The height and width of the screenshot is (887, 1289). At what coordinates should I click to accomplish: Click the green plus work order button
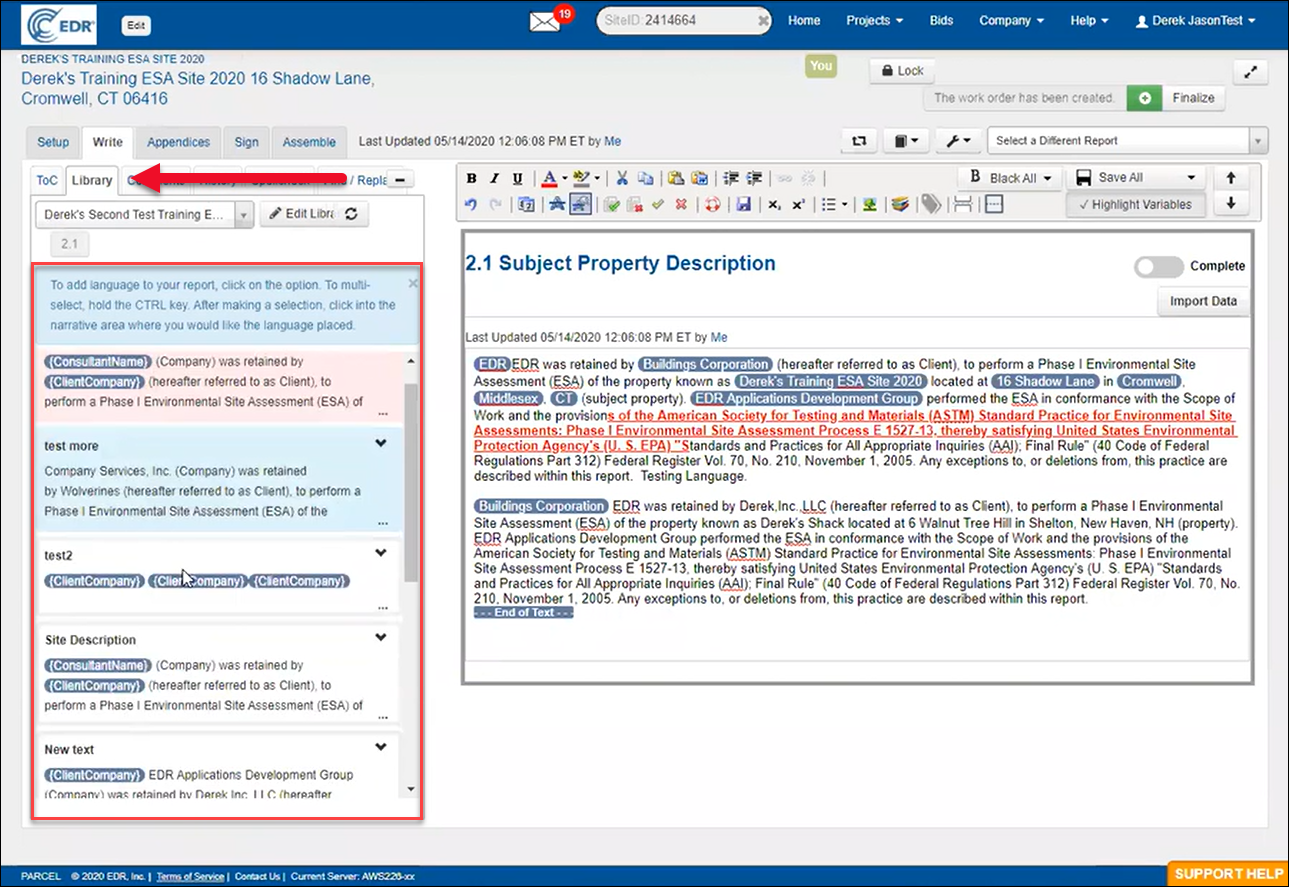tap(1143, 98)
